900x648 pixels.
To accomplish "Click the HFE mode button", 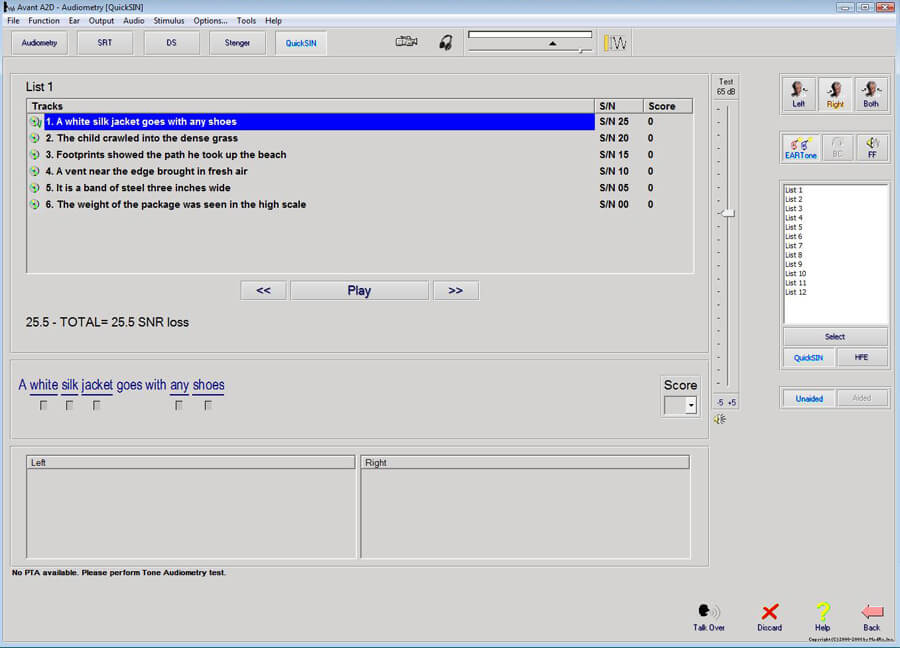I will click(x=862, y=357).
